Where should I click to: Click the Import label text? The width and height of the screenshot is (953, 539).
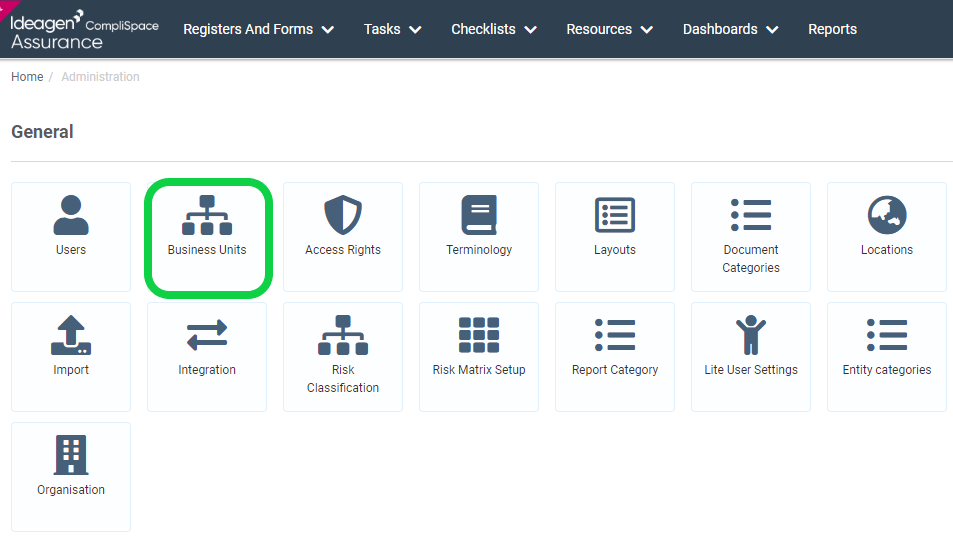[71, 369]
